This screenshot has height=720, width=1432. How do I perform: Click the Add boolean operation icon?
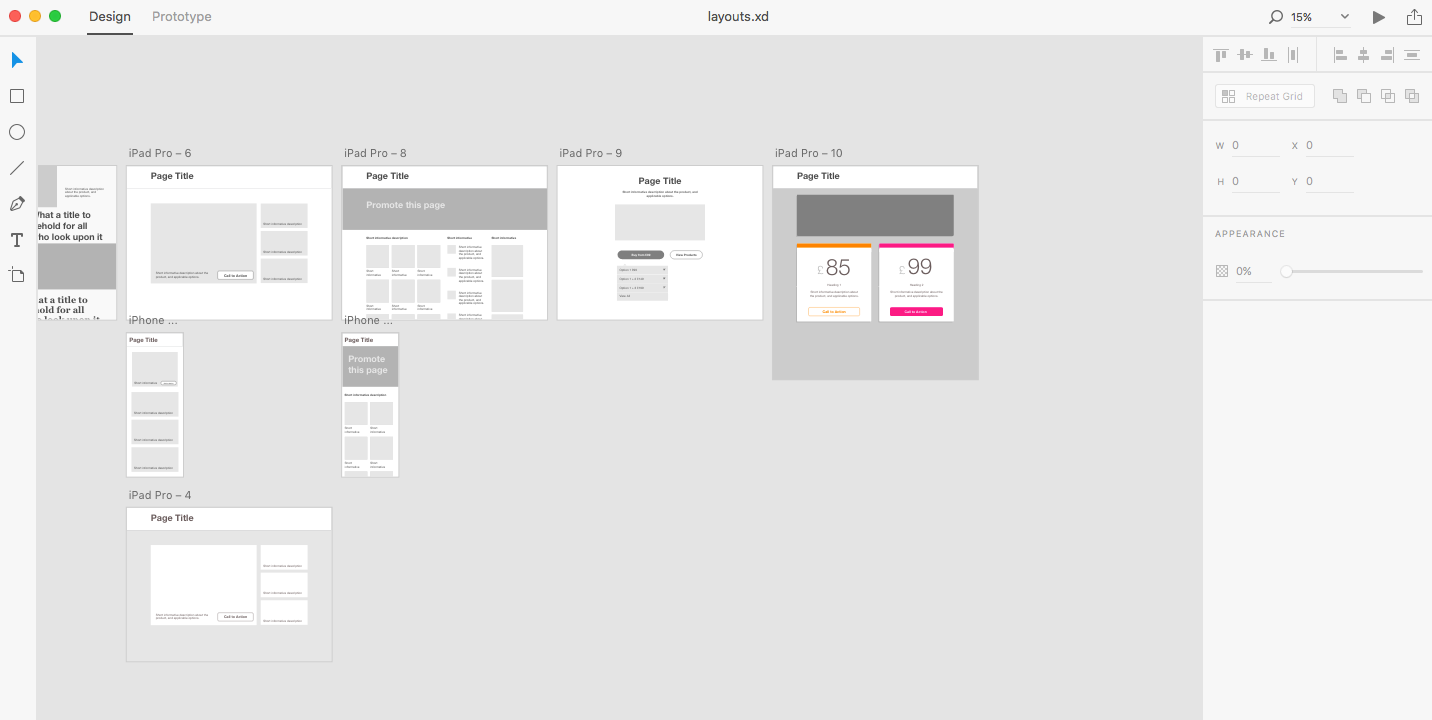pyautogui.click(x=1340, y=96)
